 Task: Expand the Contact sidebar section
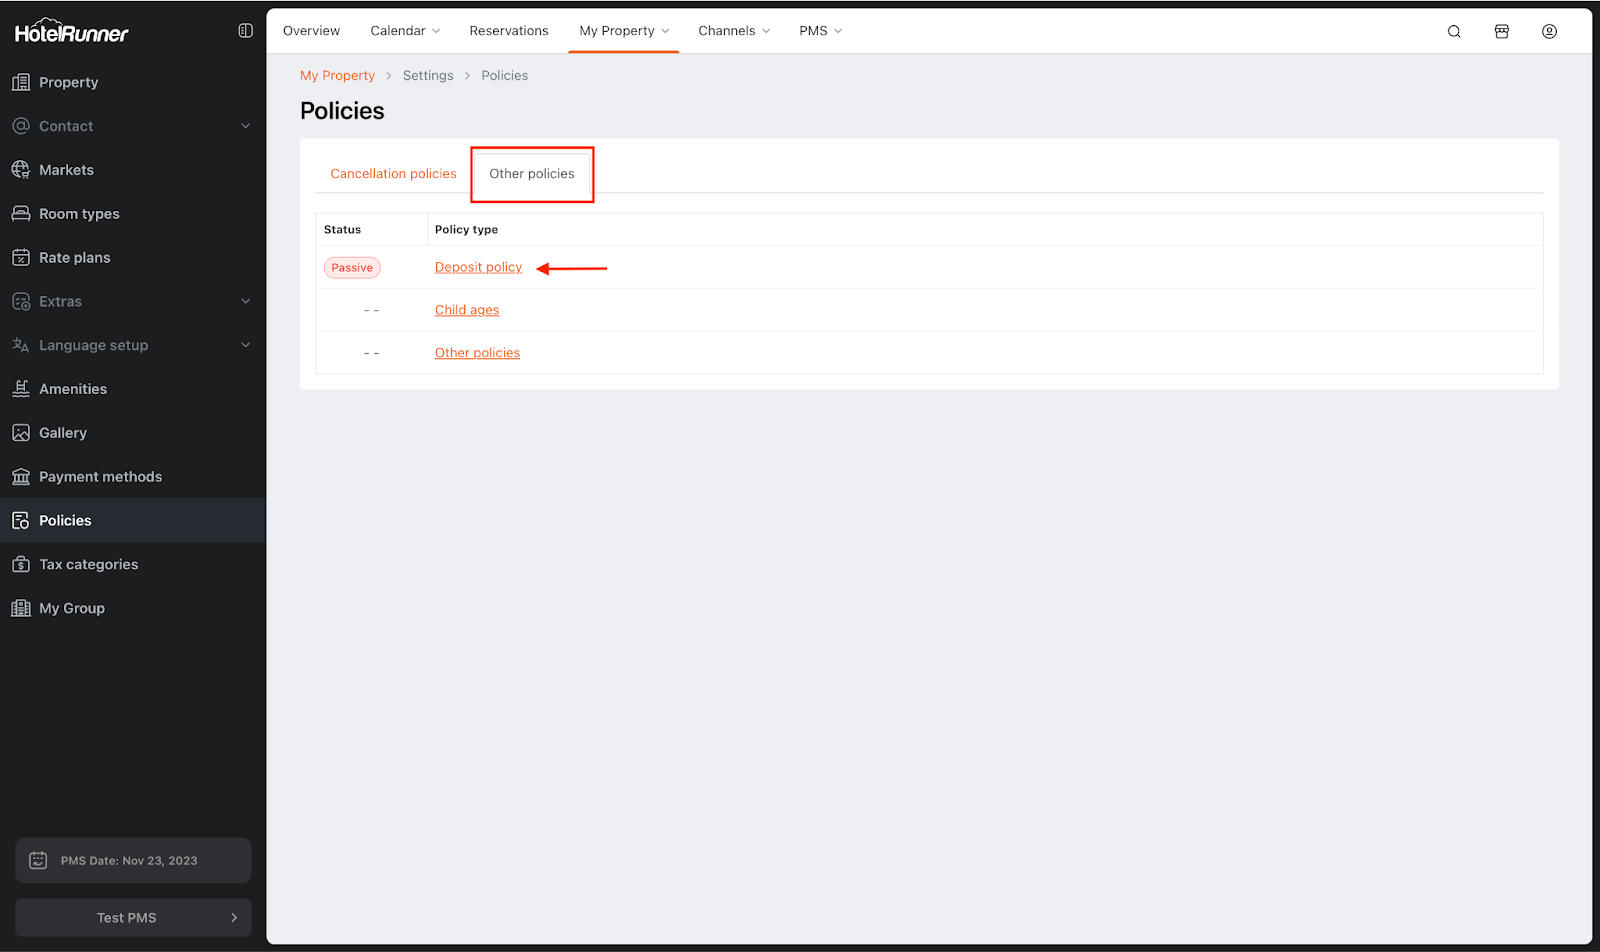click(x=245, y=126)
